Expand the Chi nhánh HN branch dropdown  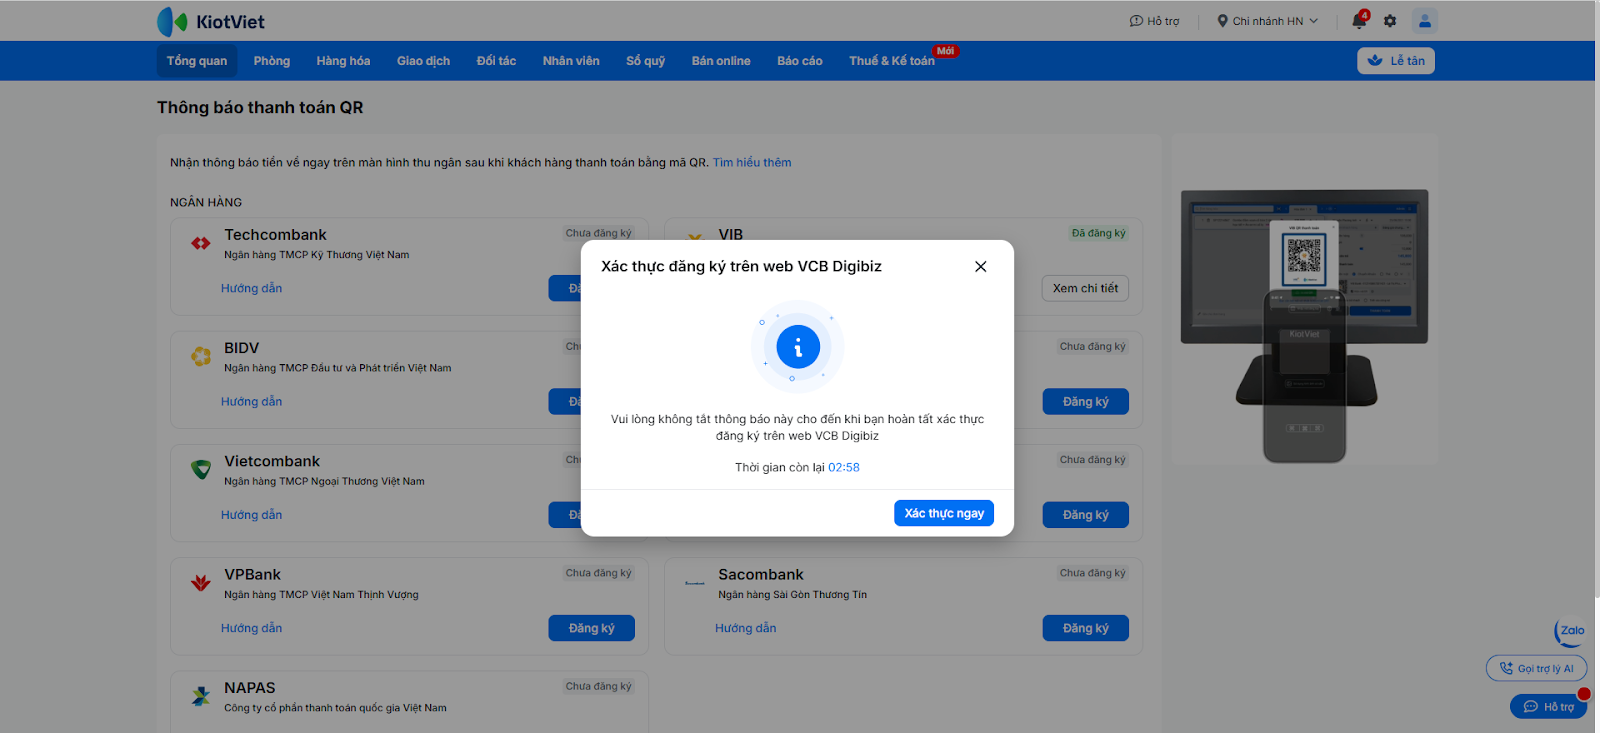(x=1268, y=21)
